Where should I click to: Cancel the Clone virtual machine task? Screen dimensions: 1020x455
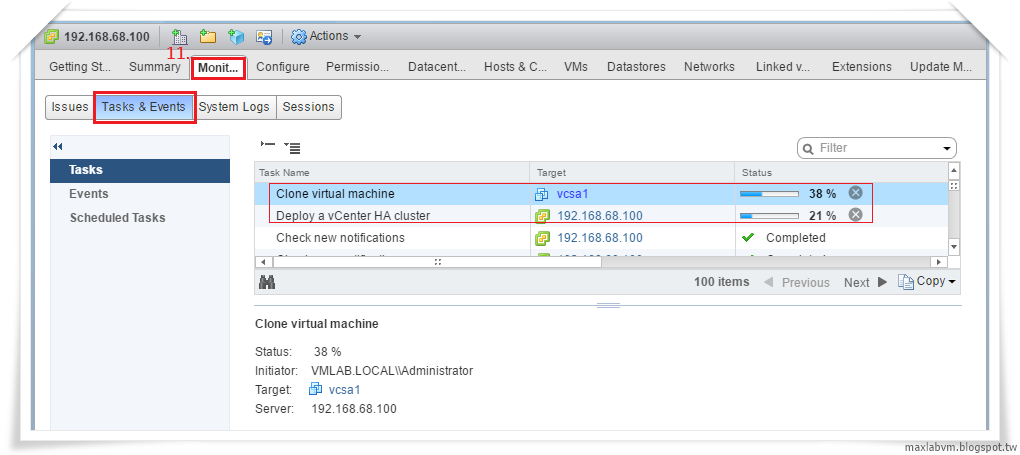(x=855, y=193)
